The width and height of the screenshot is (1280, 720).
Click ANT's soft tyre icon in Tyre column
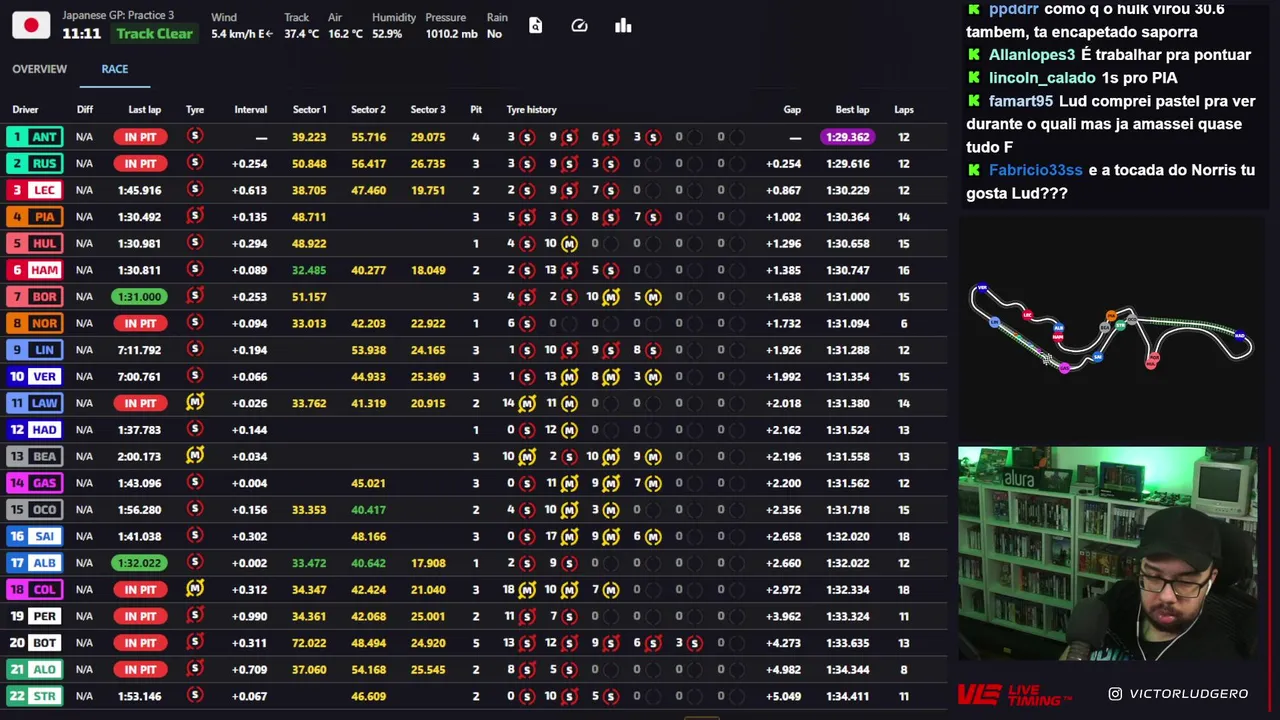click(x=195, y=136)
